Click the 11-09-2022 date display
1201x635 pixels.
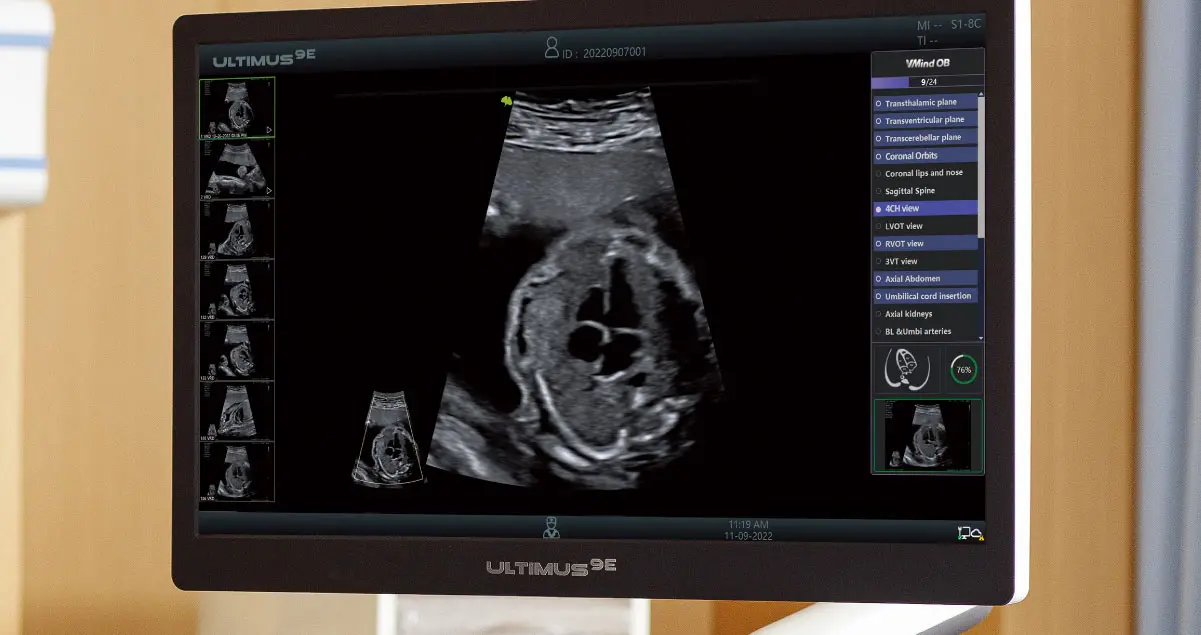pos(748,535)
